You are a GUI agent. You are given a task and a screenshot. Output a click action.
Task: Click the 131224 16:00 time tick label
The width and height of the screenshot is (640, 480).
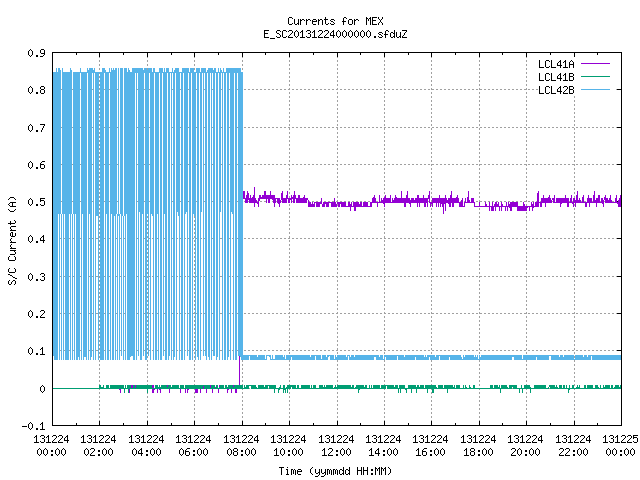pyautogui.click(x=430, y=446)
